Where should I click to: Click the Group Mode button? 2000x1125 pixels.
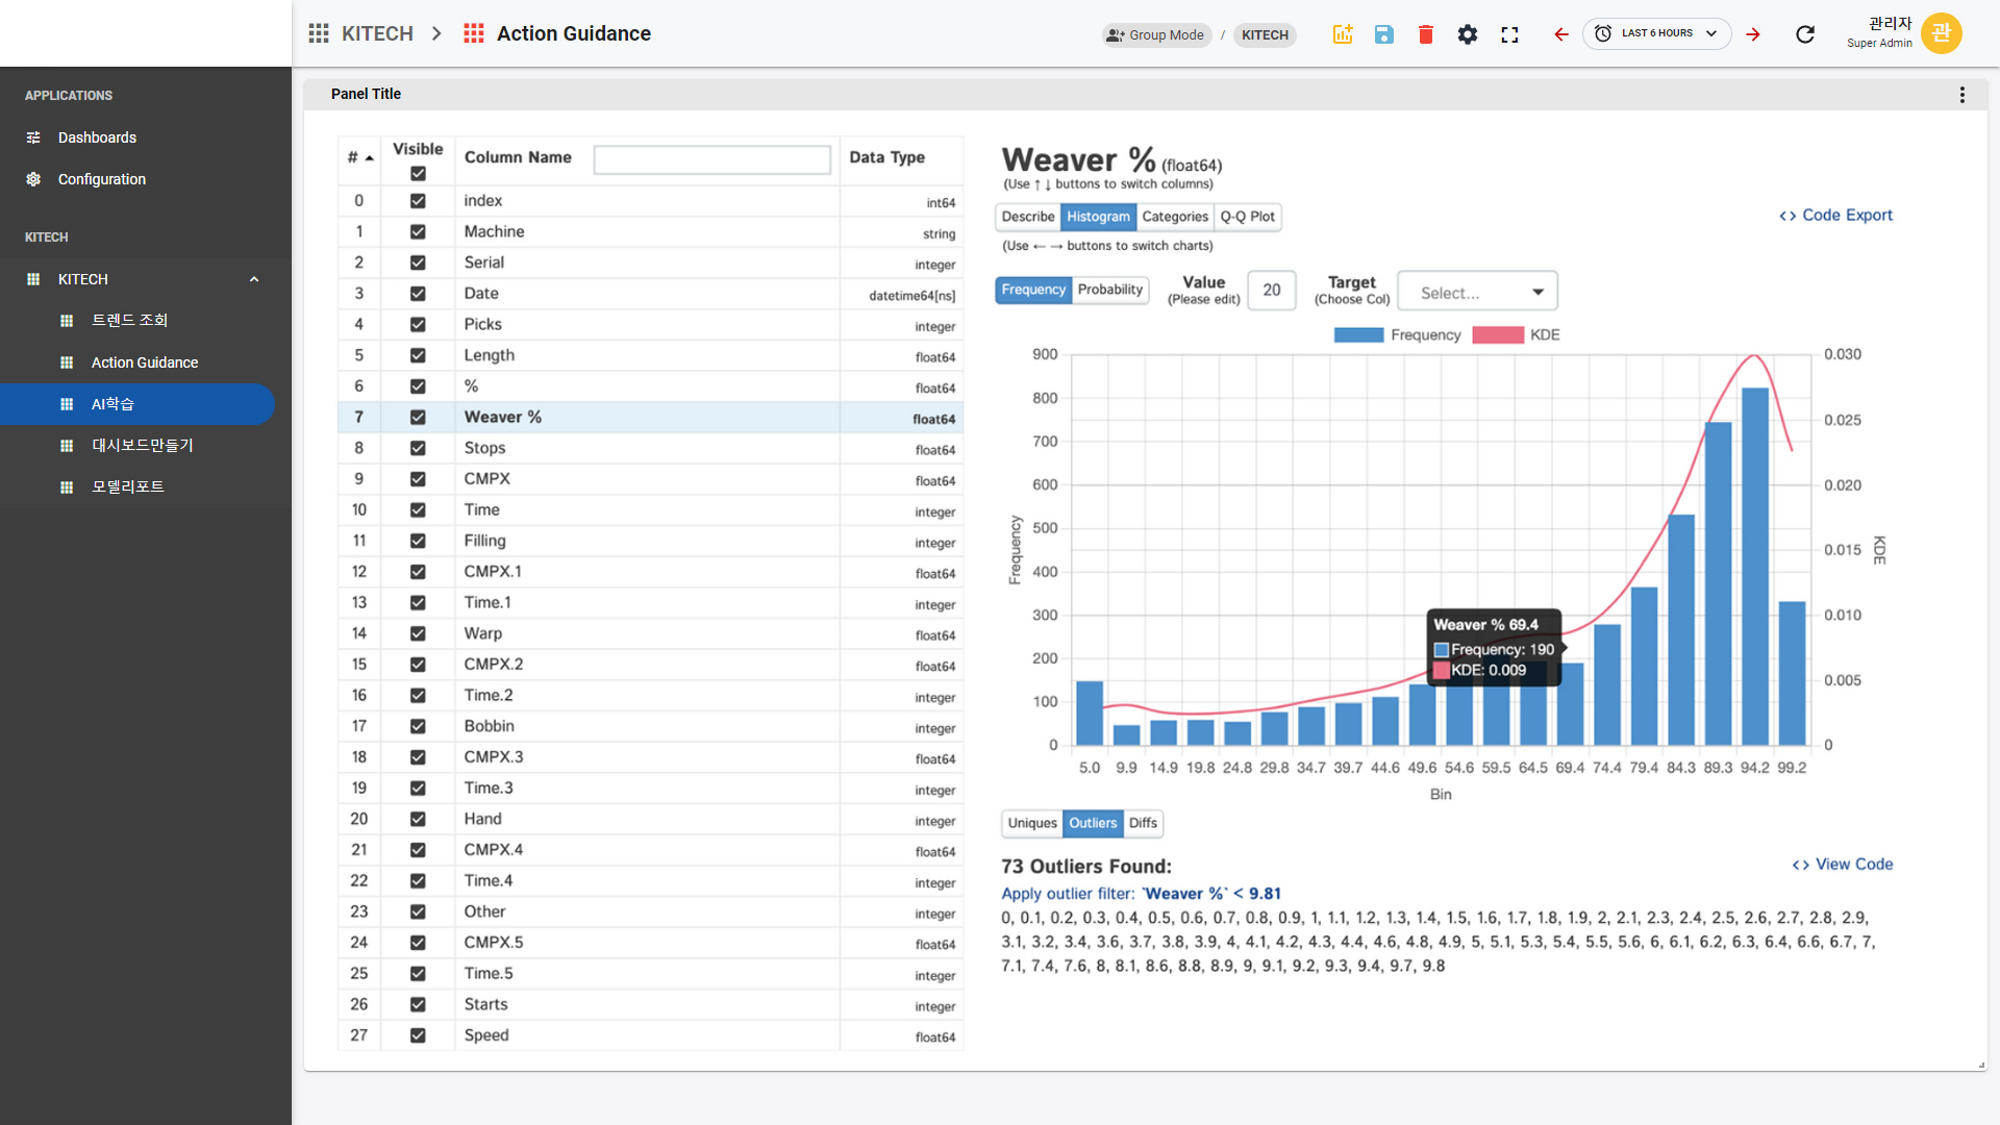(x=1156, y=35)
